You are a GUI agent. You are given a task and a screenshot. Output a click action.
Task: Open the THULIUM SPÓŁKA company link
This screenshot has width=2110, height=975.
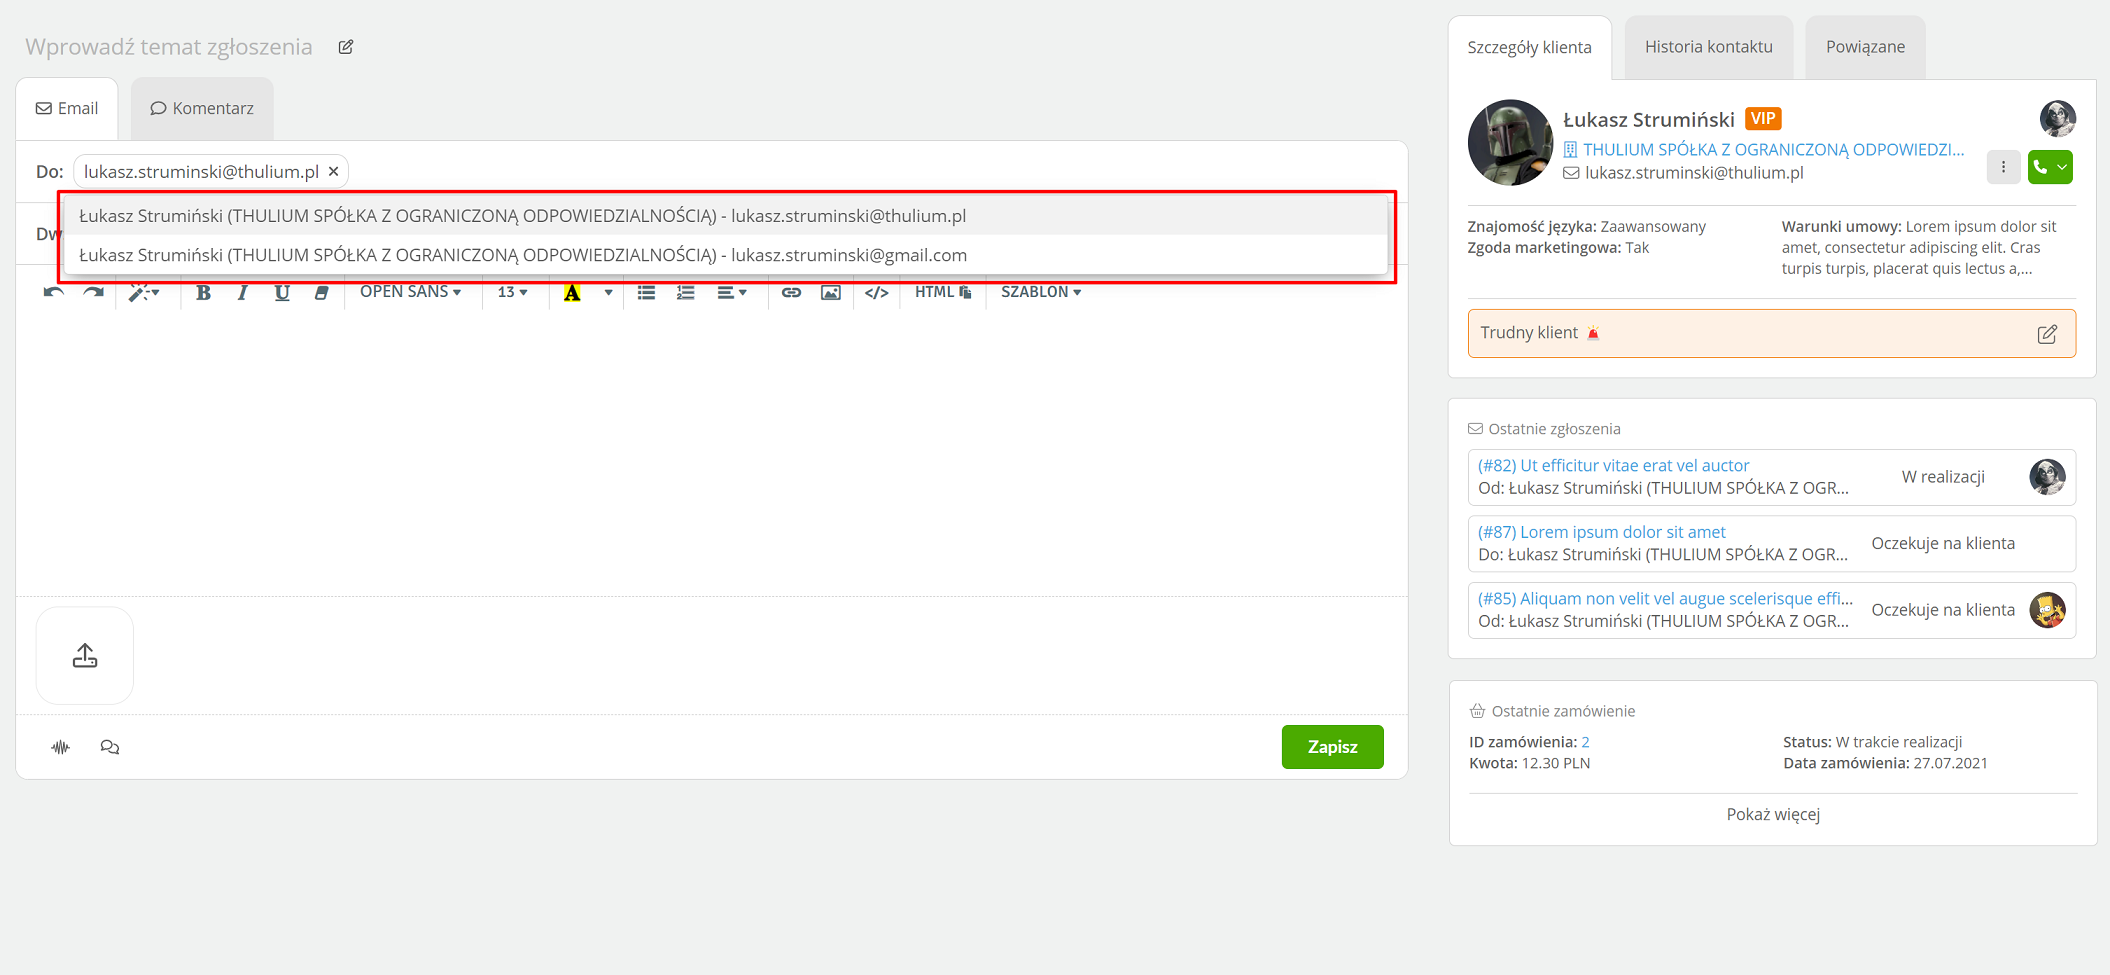point(1773,149)
